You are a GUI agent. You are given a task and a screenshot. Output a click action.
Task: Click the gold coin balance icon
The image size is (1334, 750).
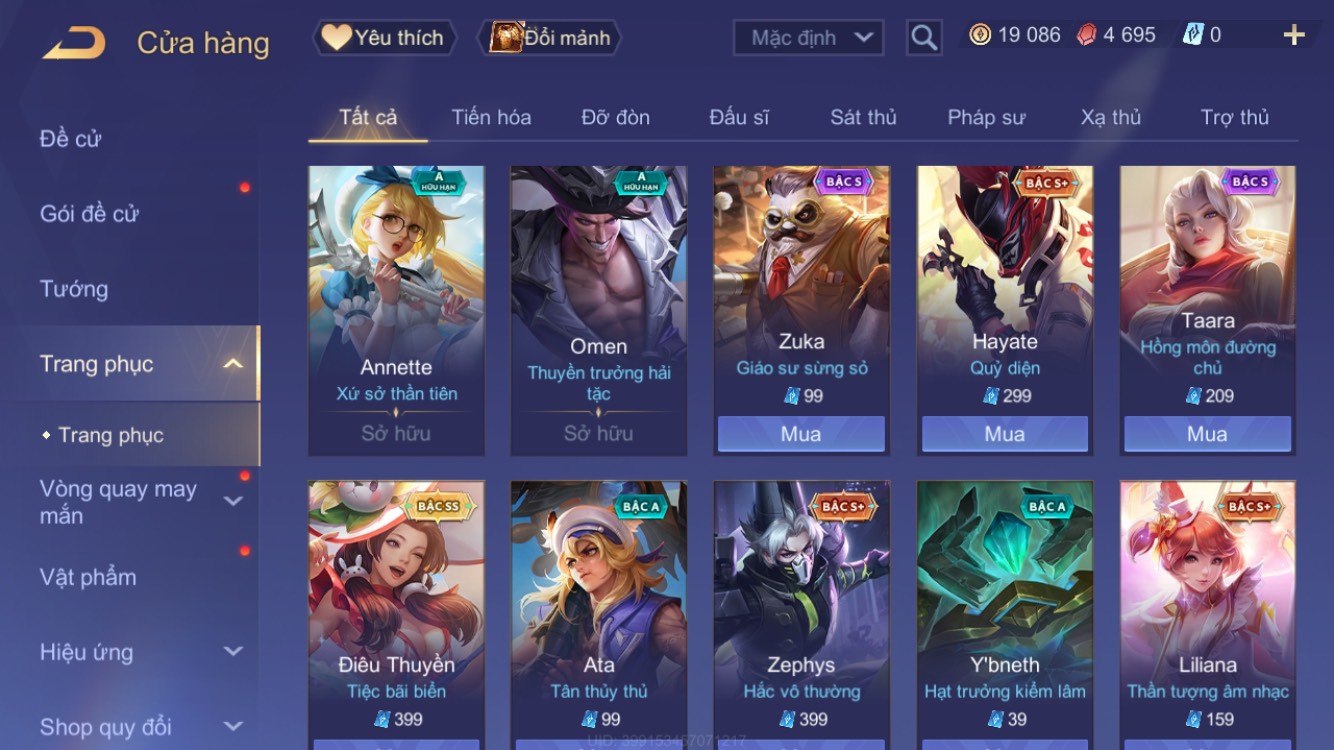click(x=980, y=35)
